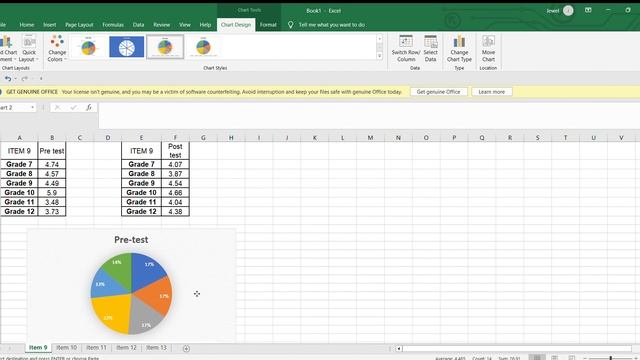Click the Undo arrow icon
The height and width of the screenshot is (360, 640).
(8, 78)
